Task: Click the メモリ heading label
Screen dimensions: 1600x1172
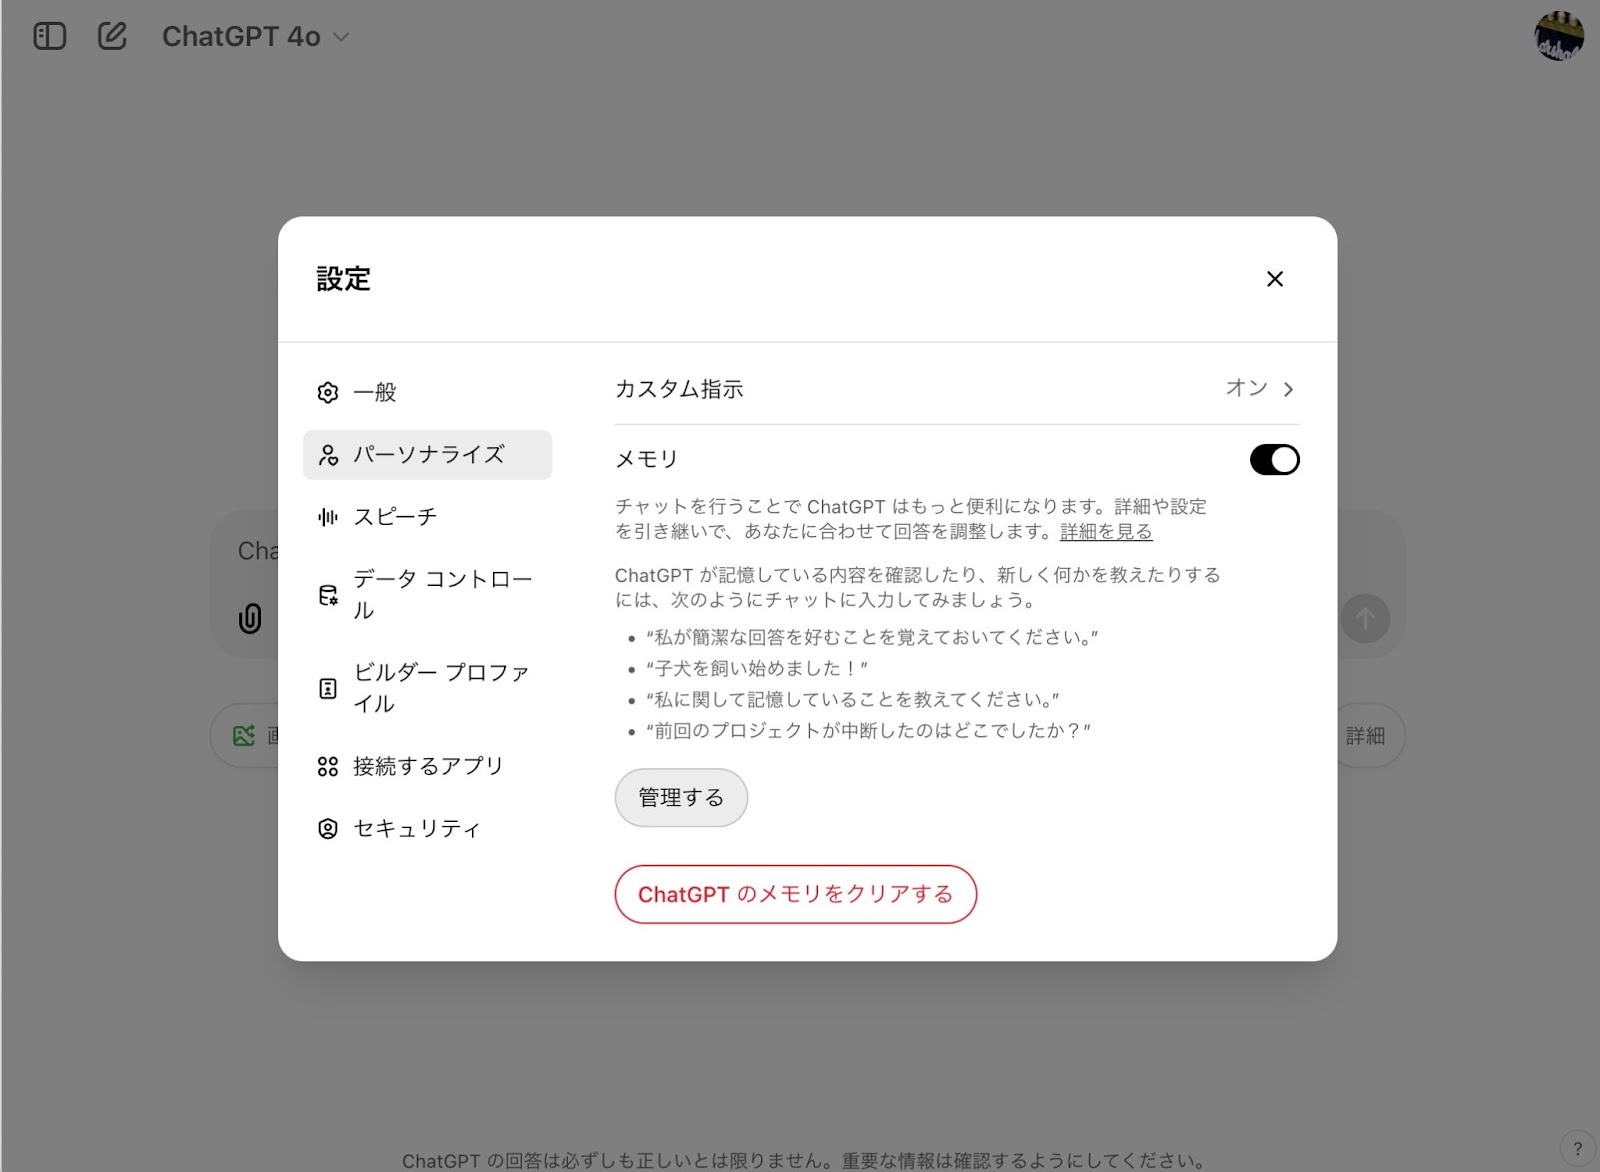Action: pos(646,459)
